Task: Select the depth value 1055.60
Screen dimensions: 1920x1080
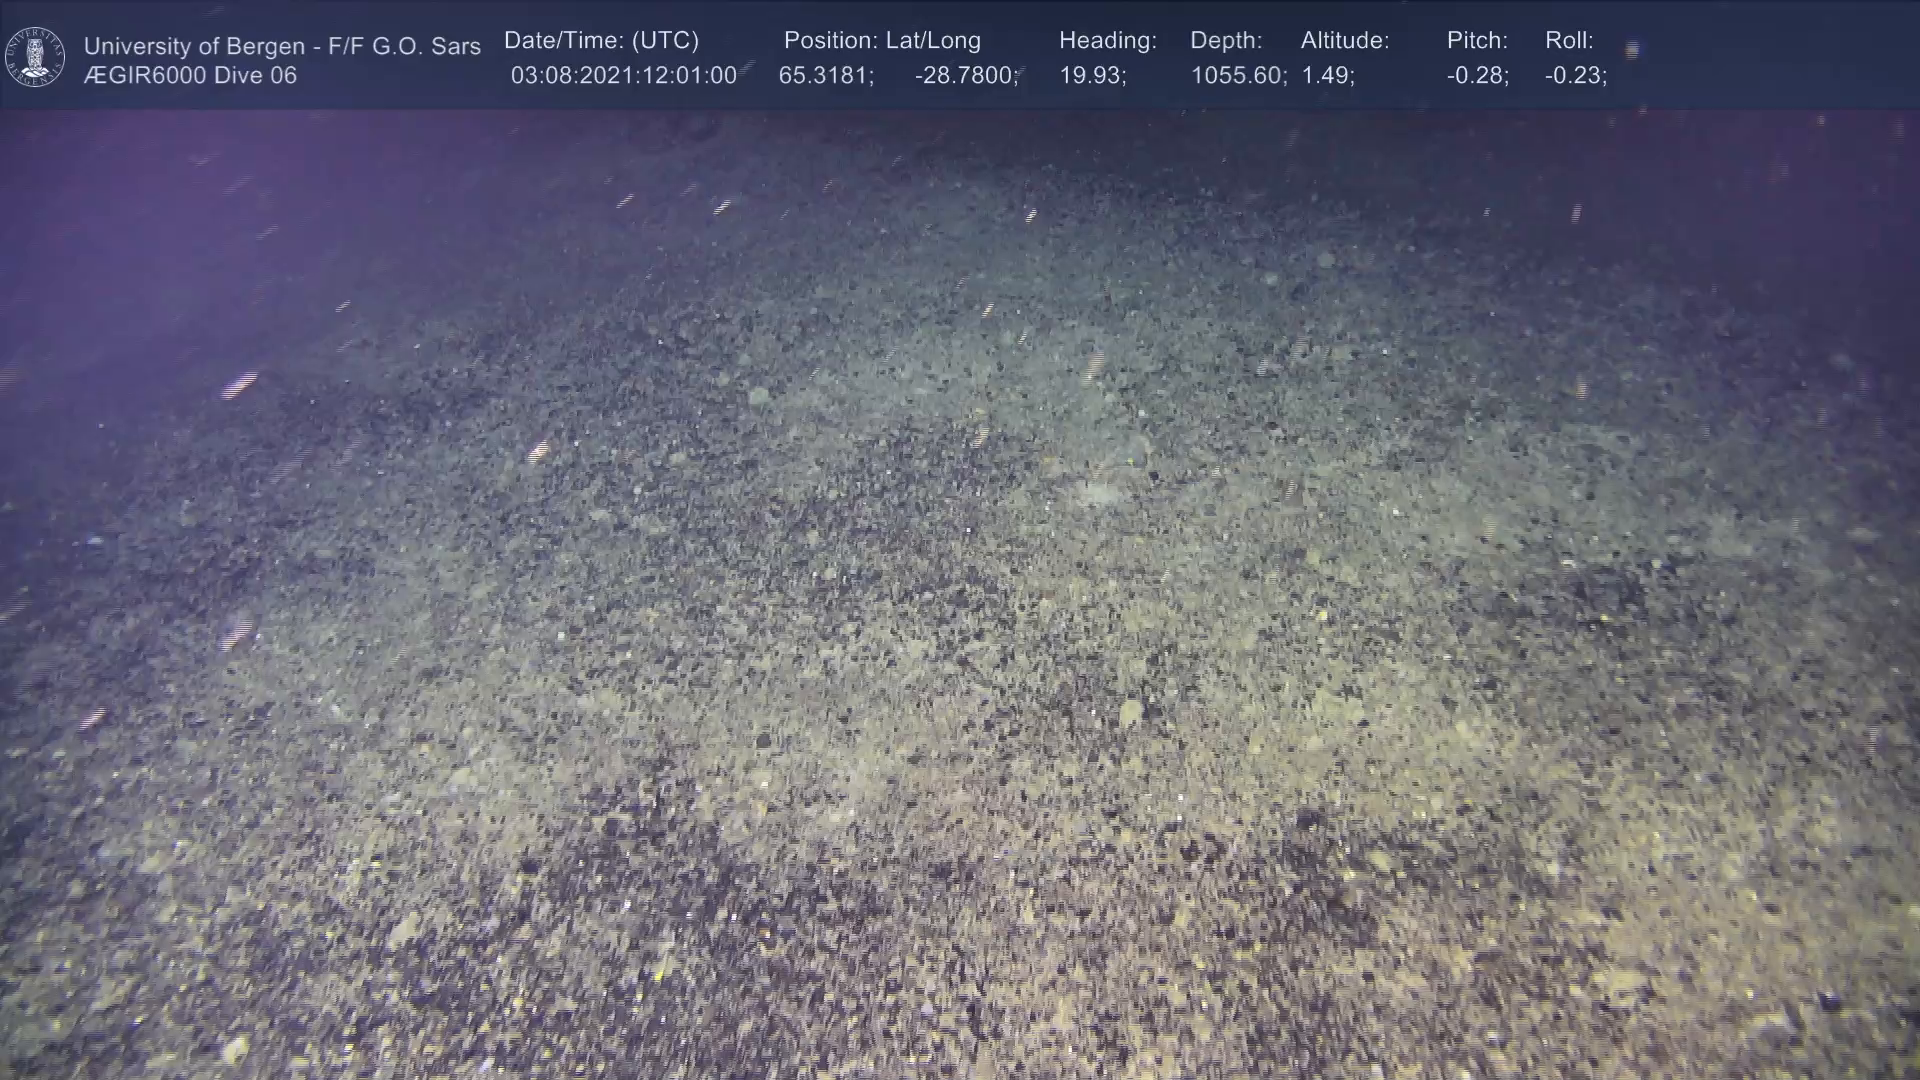Action: [1238, 76]
